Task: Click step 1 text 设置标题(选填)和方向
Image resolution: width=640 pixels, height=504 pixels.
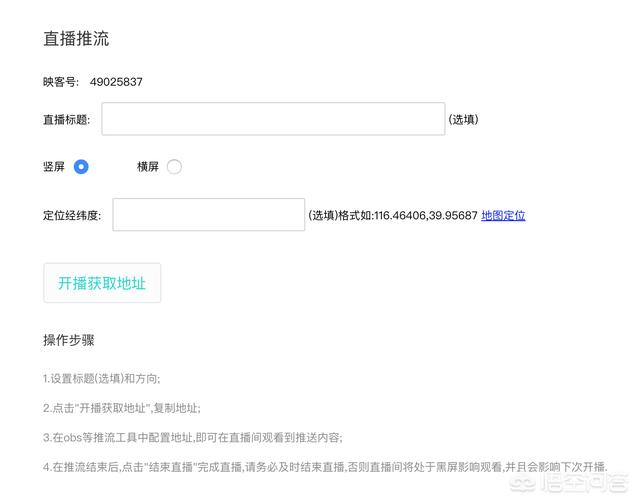Action: click(102, 379)
